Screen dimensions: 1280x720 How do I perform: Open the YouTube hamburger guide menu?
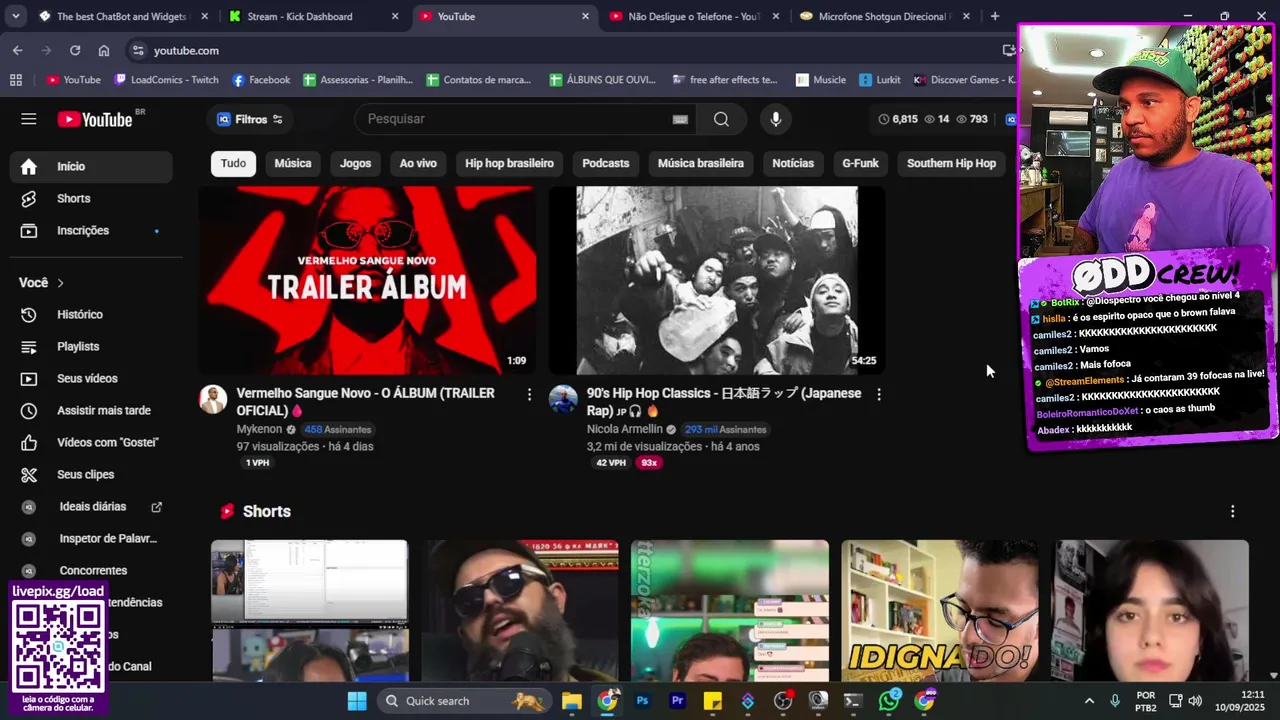[x=29, y=119]
